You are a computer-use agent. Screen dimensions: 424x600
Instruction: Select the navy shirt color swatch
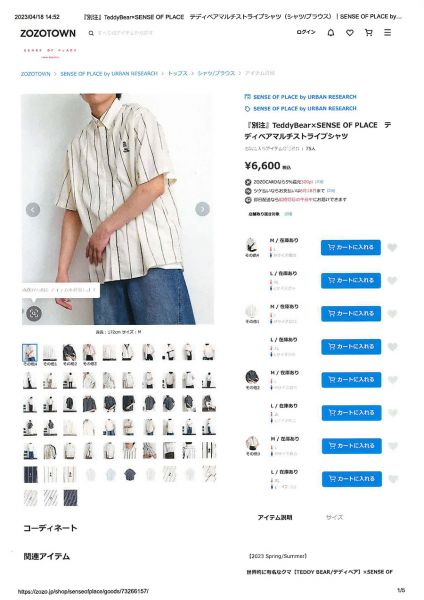coord(252,379)
